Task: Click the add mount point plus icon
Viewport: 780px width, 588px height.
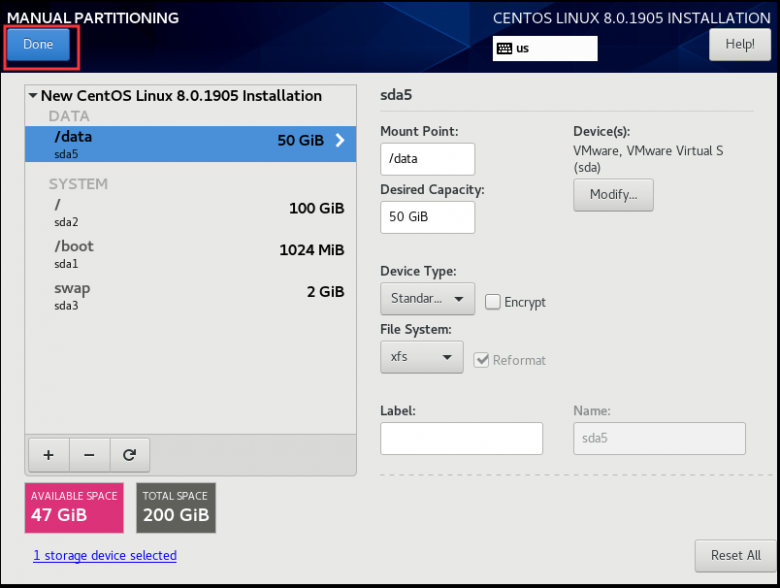Action: point(48,454)
